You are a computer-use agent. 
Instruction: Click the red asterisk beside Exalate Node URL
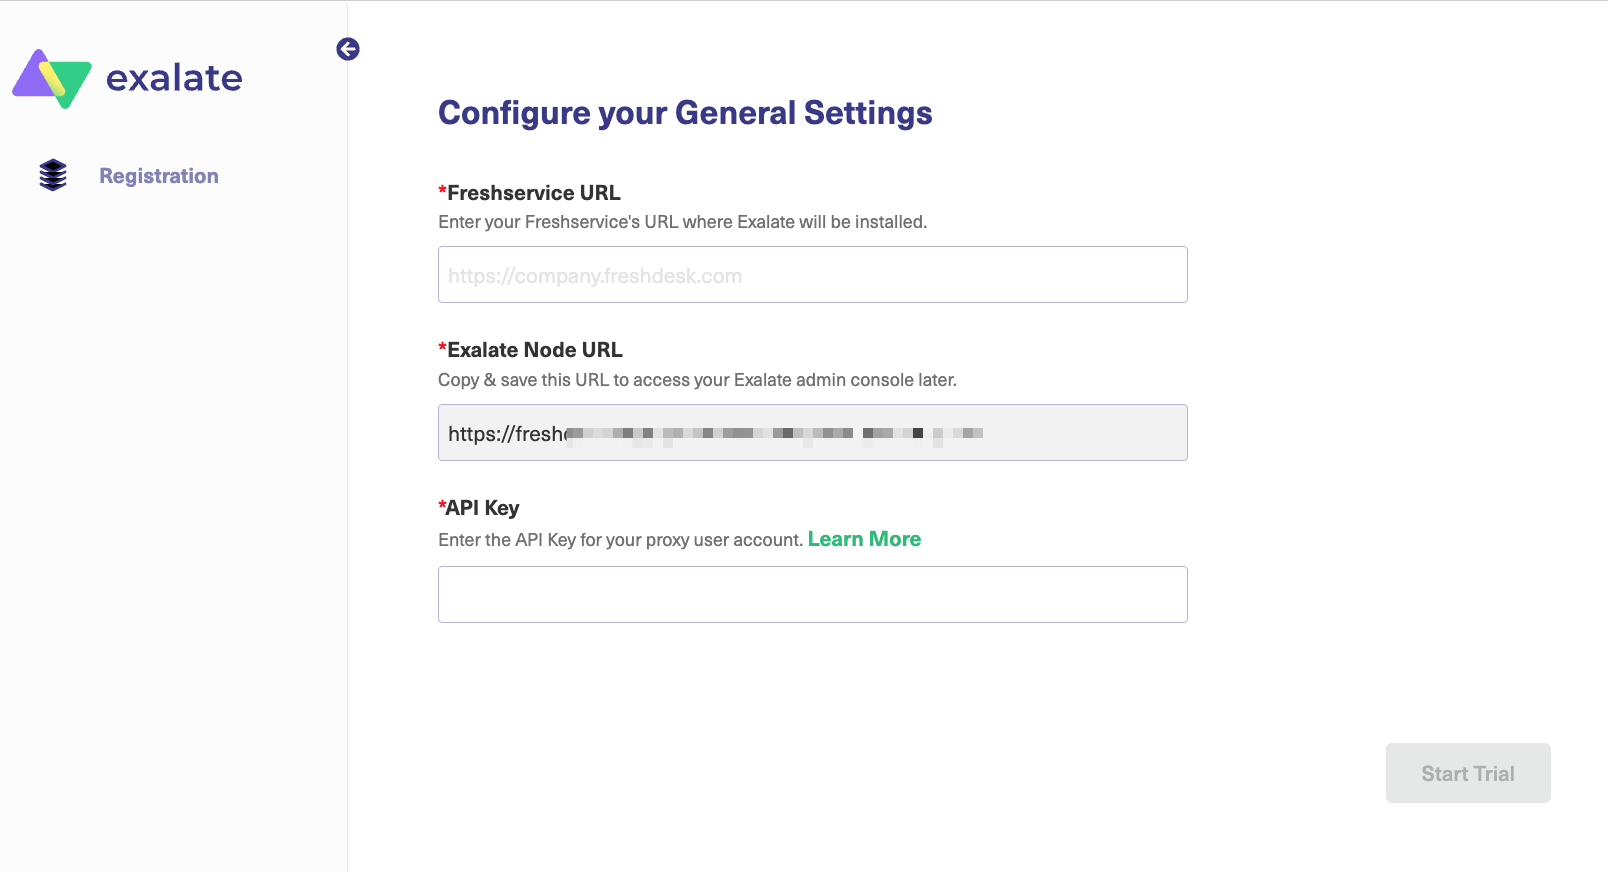click(442, 347)
